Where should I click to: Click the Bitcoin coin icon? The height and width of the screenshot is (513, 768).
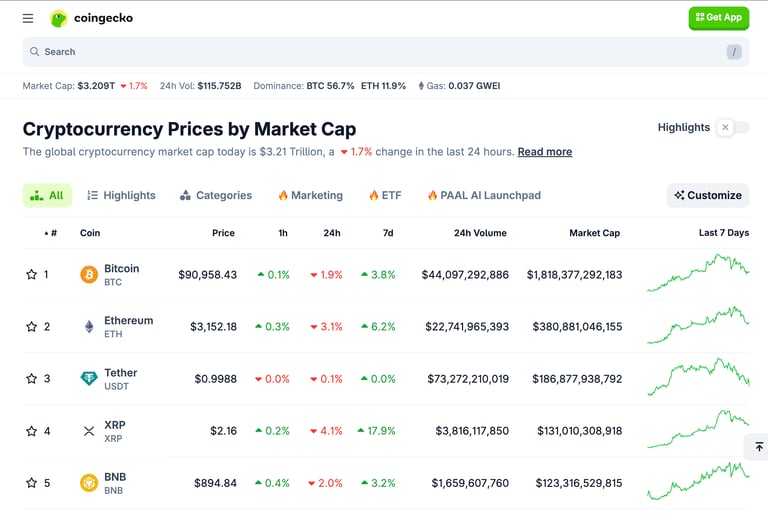[x=89, y=274]
